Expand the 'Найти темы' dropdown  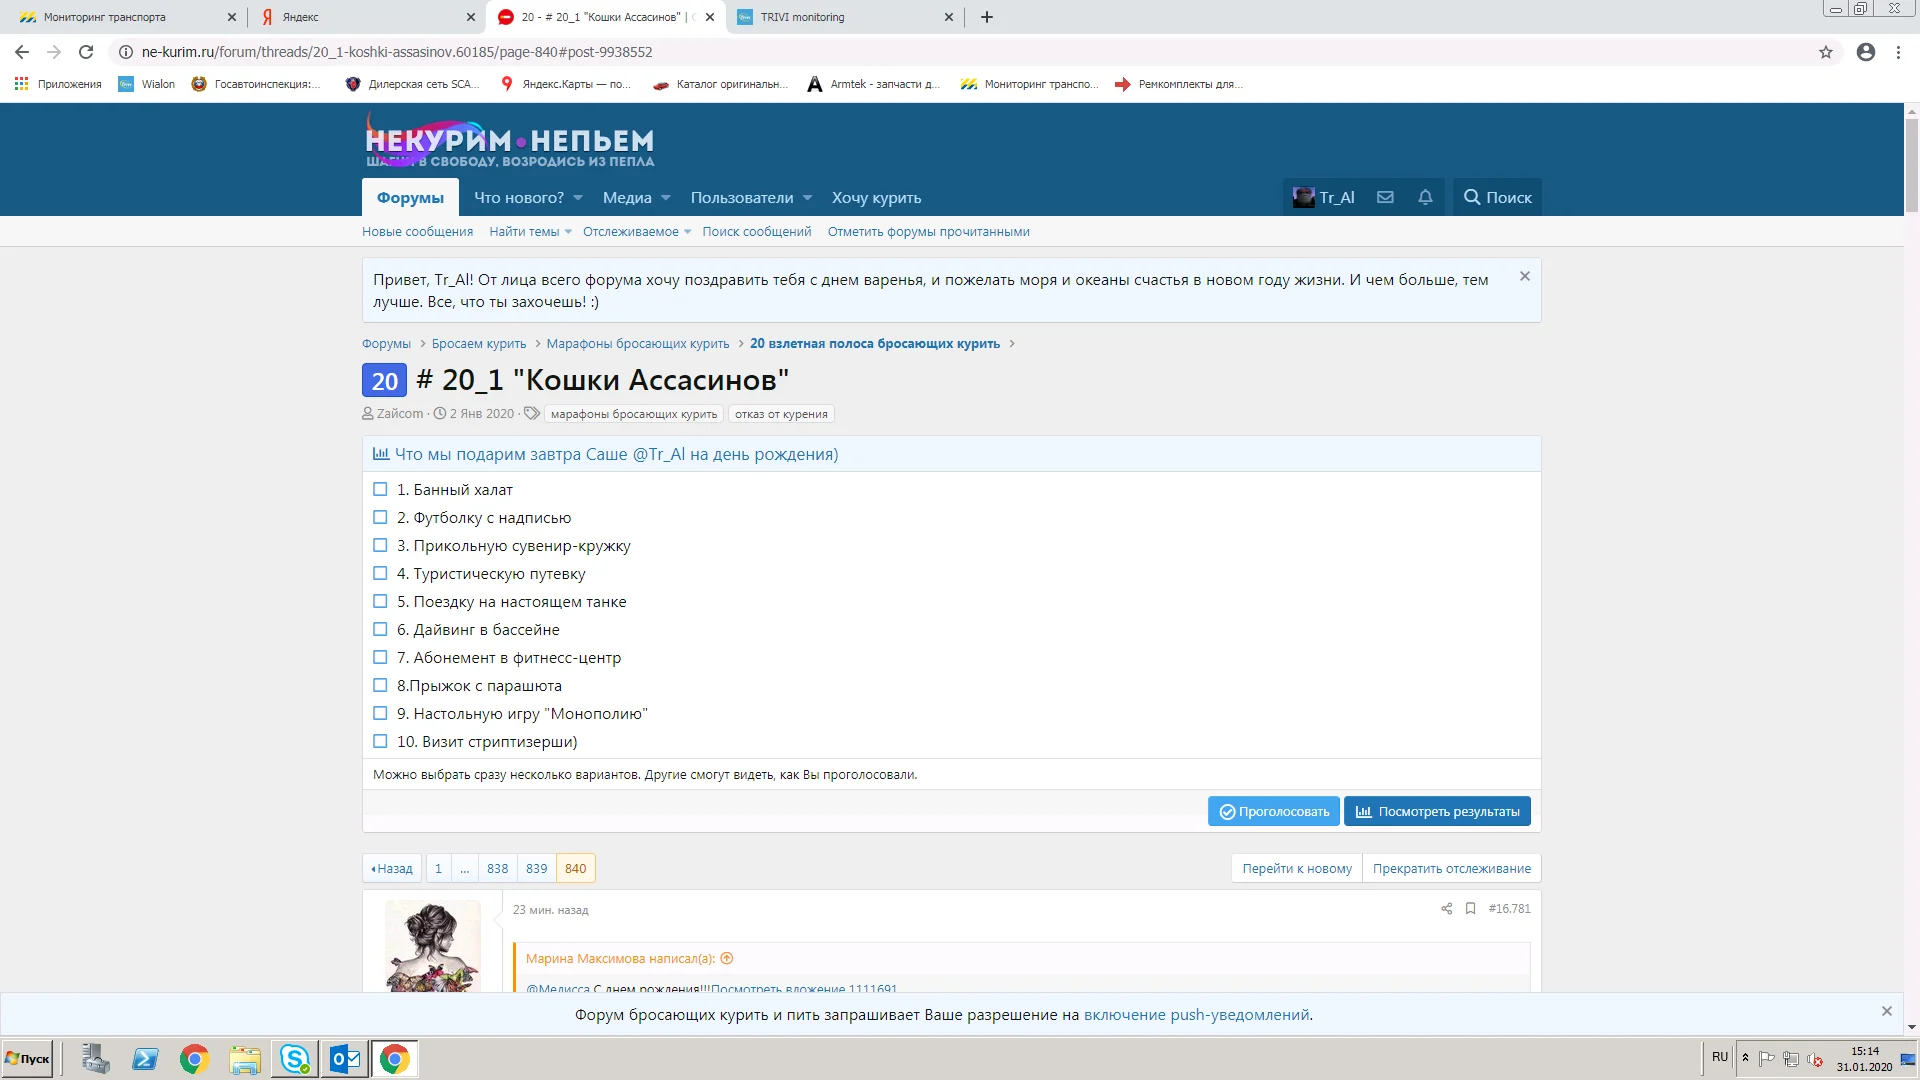coord(568,232)
